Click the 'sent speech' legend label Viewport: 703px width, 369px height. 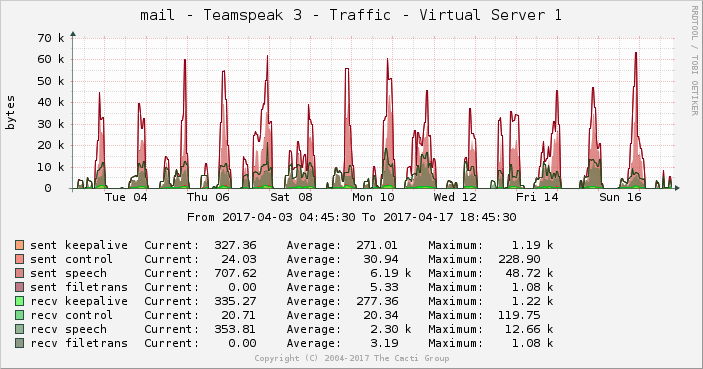69,273
